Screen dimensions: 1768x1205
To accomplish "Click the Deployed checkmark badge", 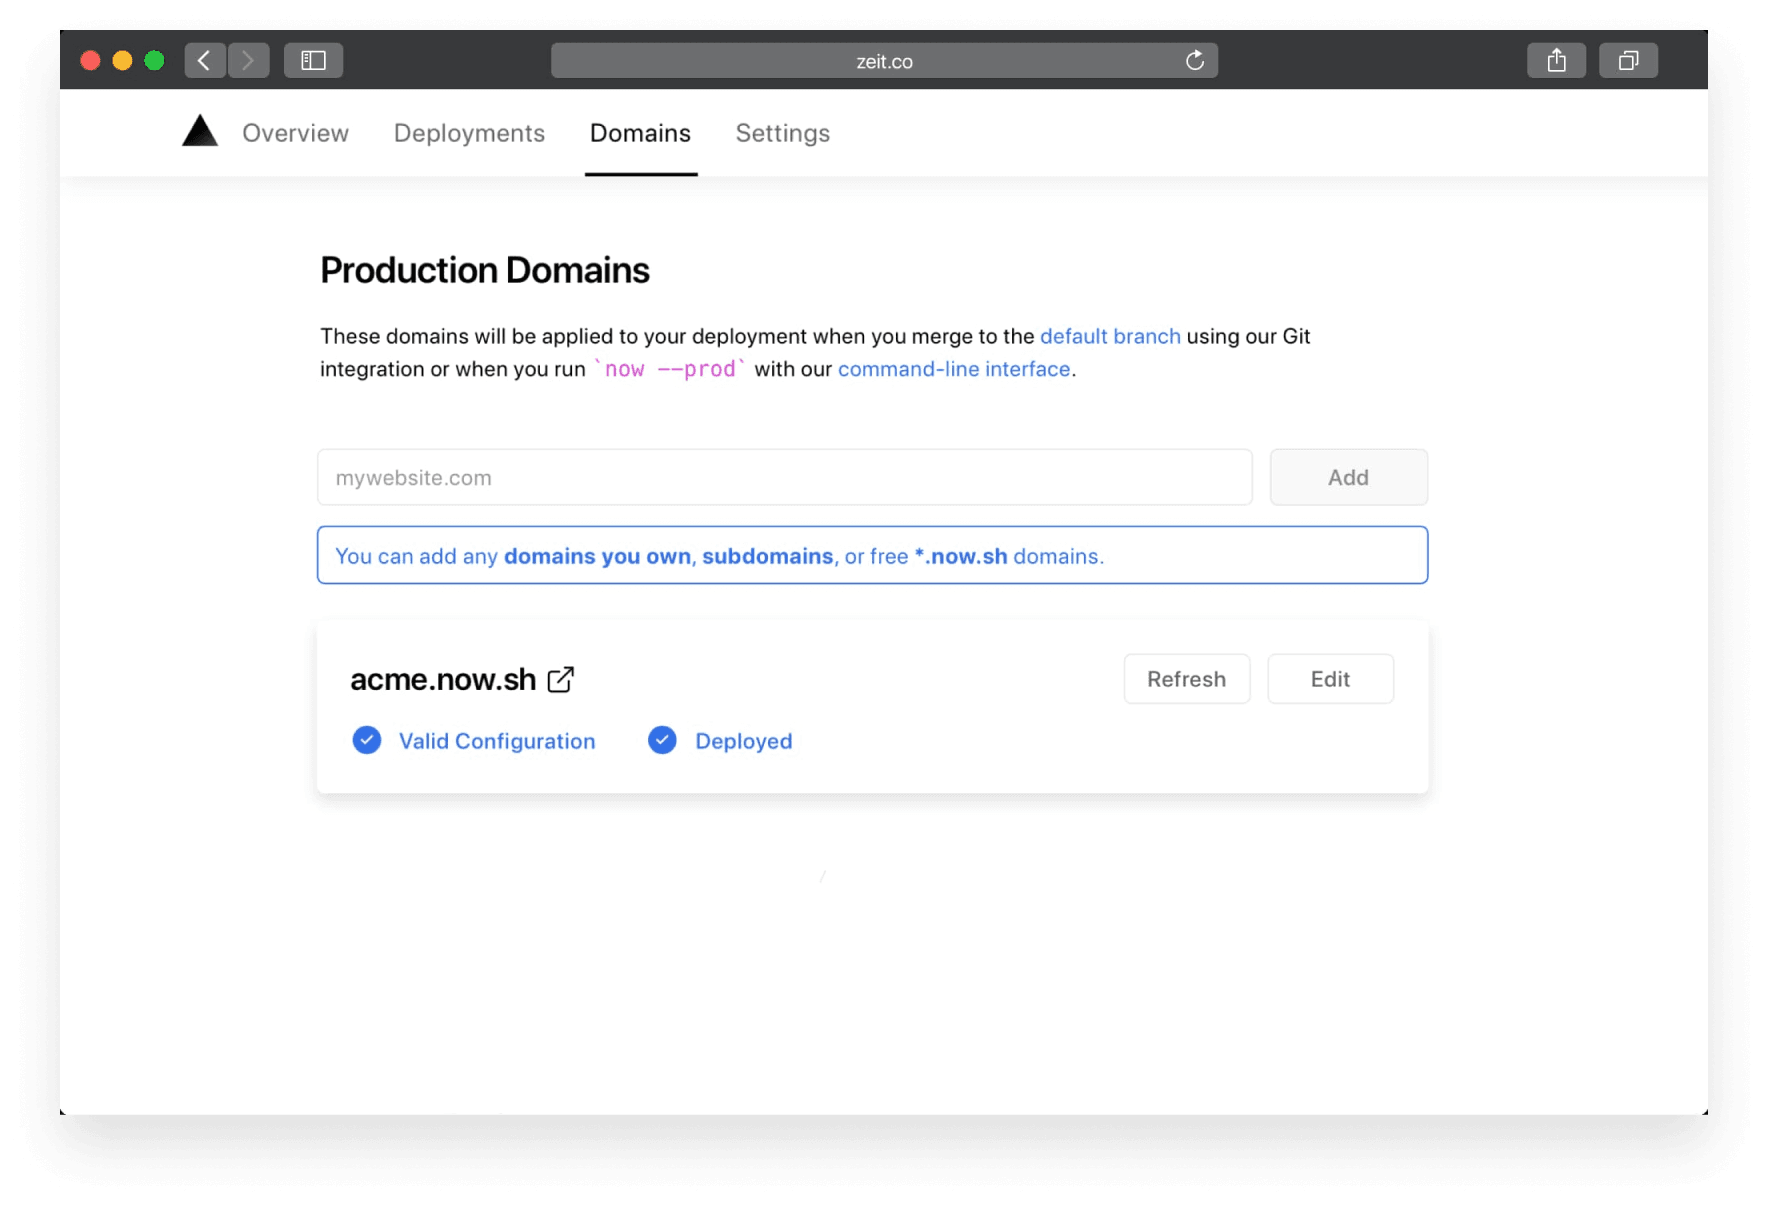I will pos(662,740).
